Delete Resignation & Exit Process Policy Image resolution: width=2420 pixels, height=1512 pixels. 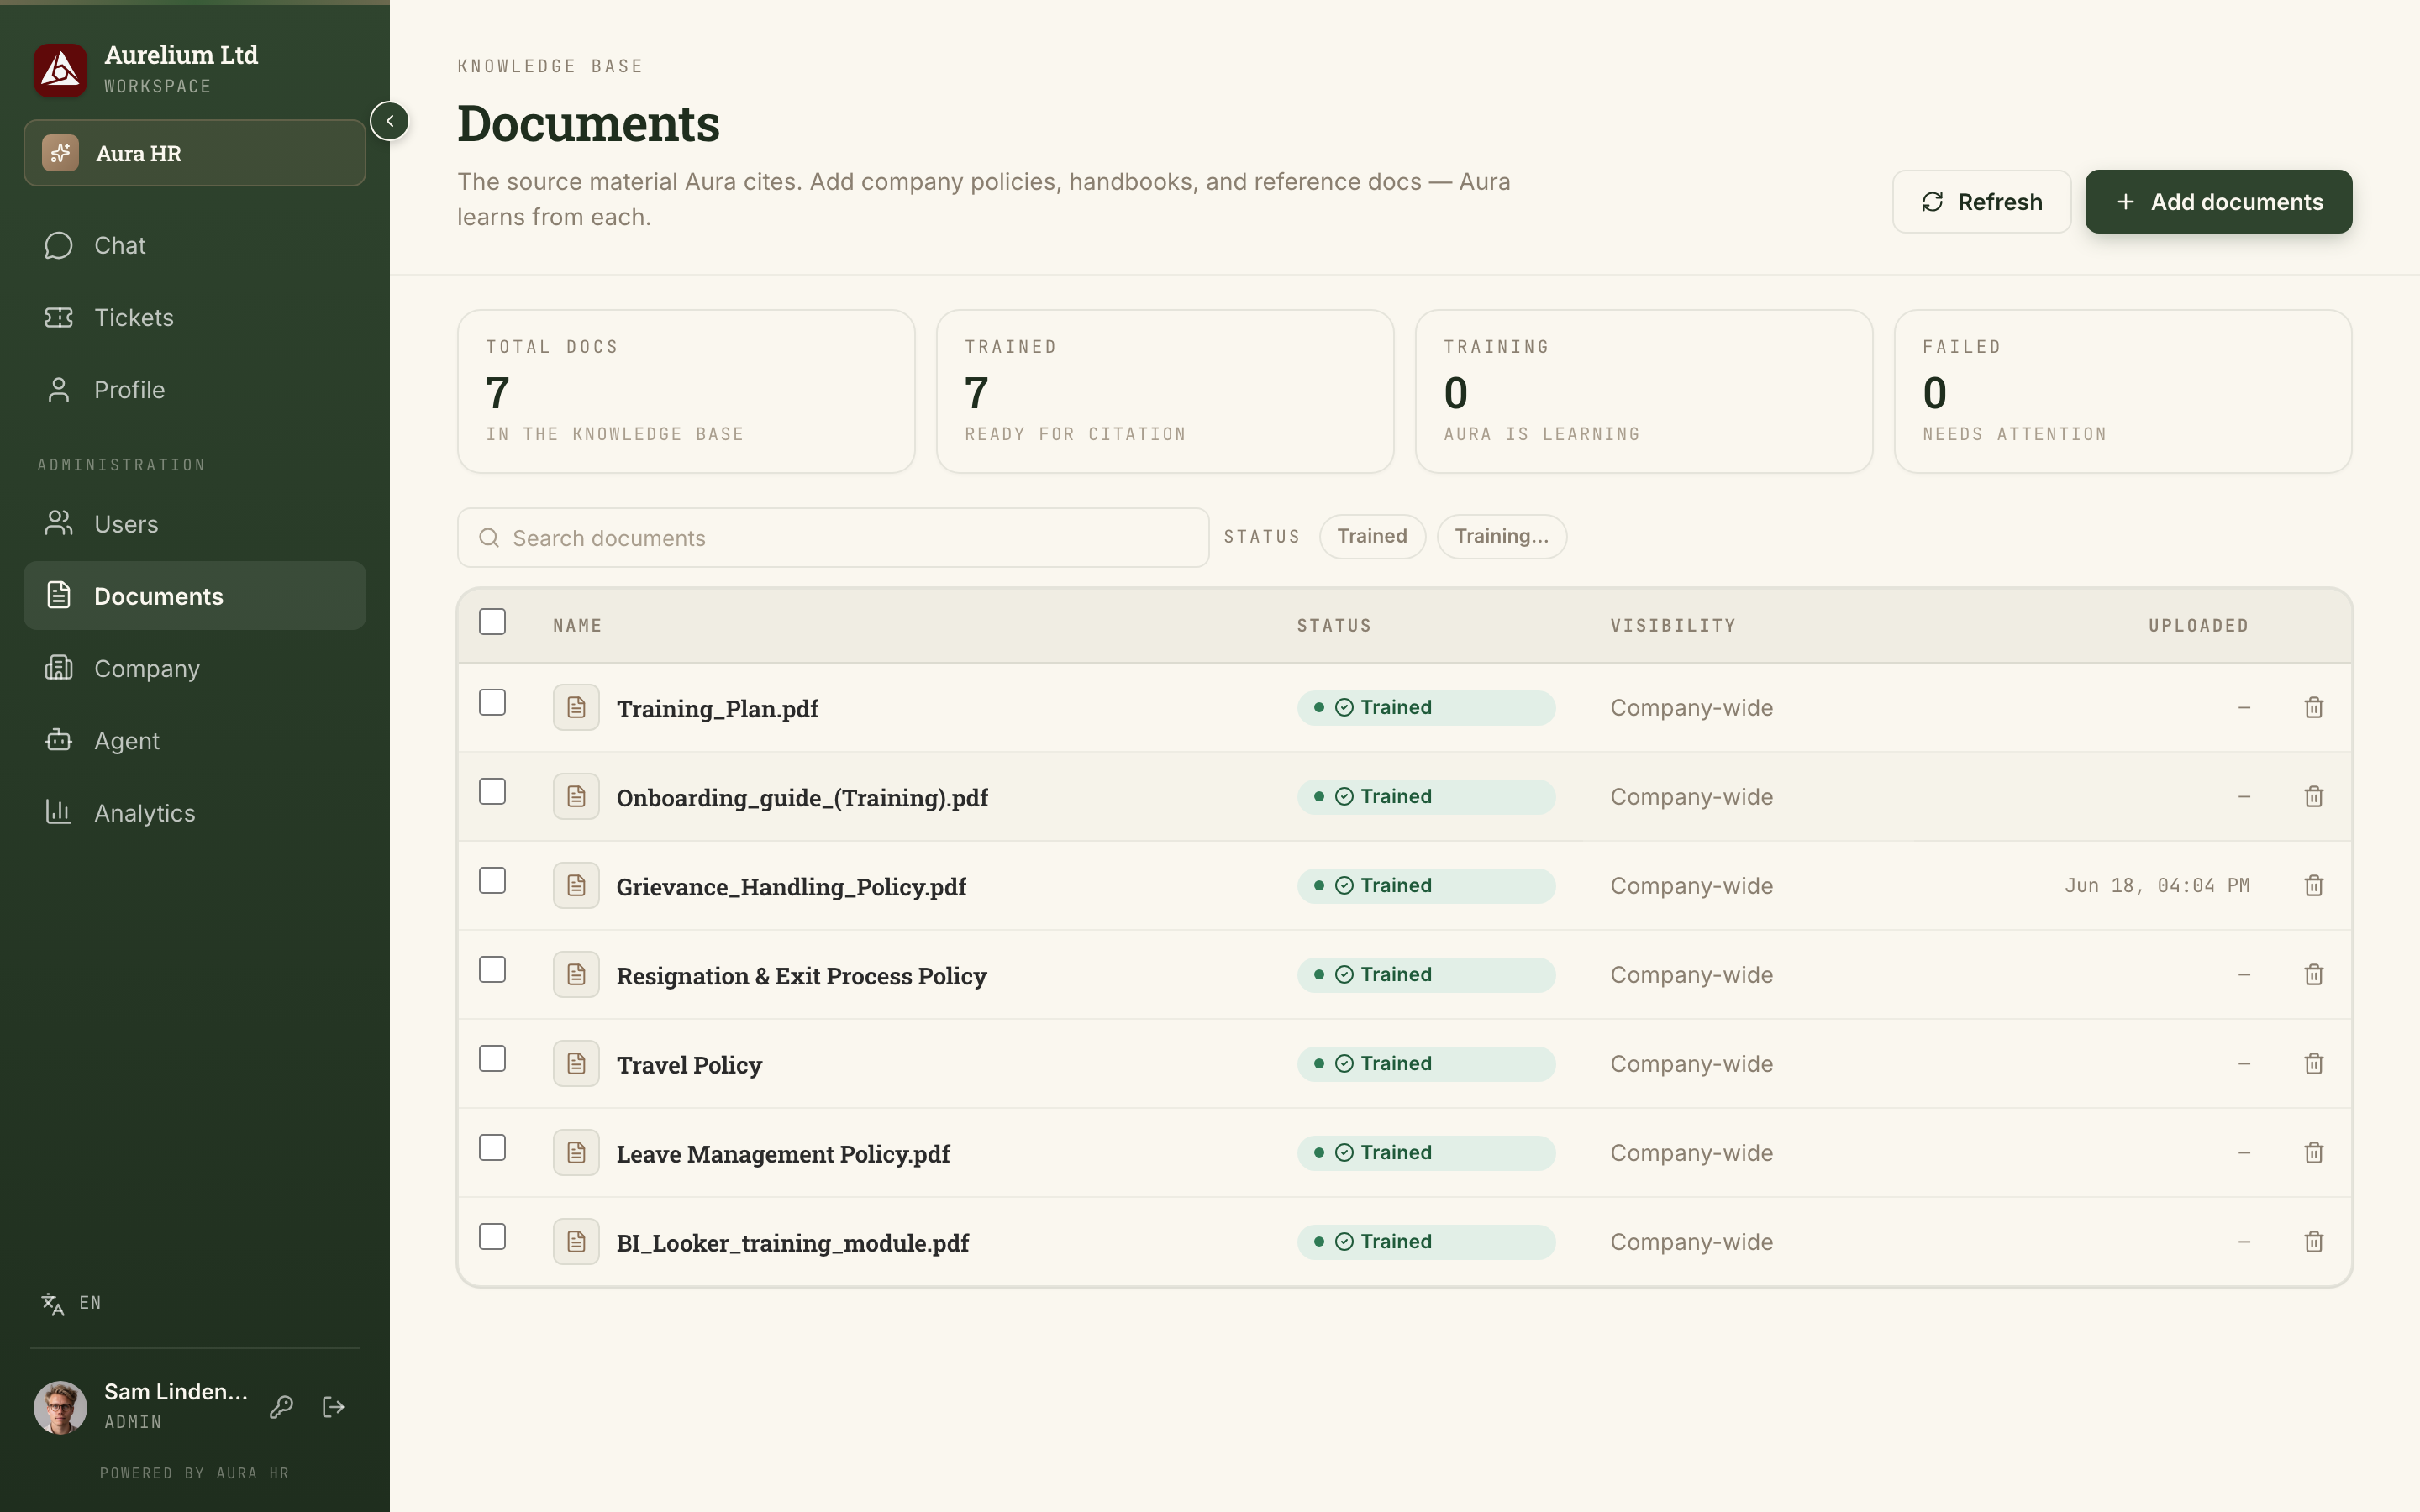(2314, 975)
